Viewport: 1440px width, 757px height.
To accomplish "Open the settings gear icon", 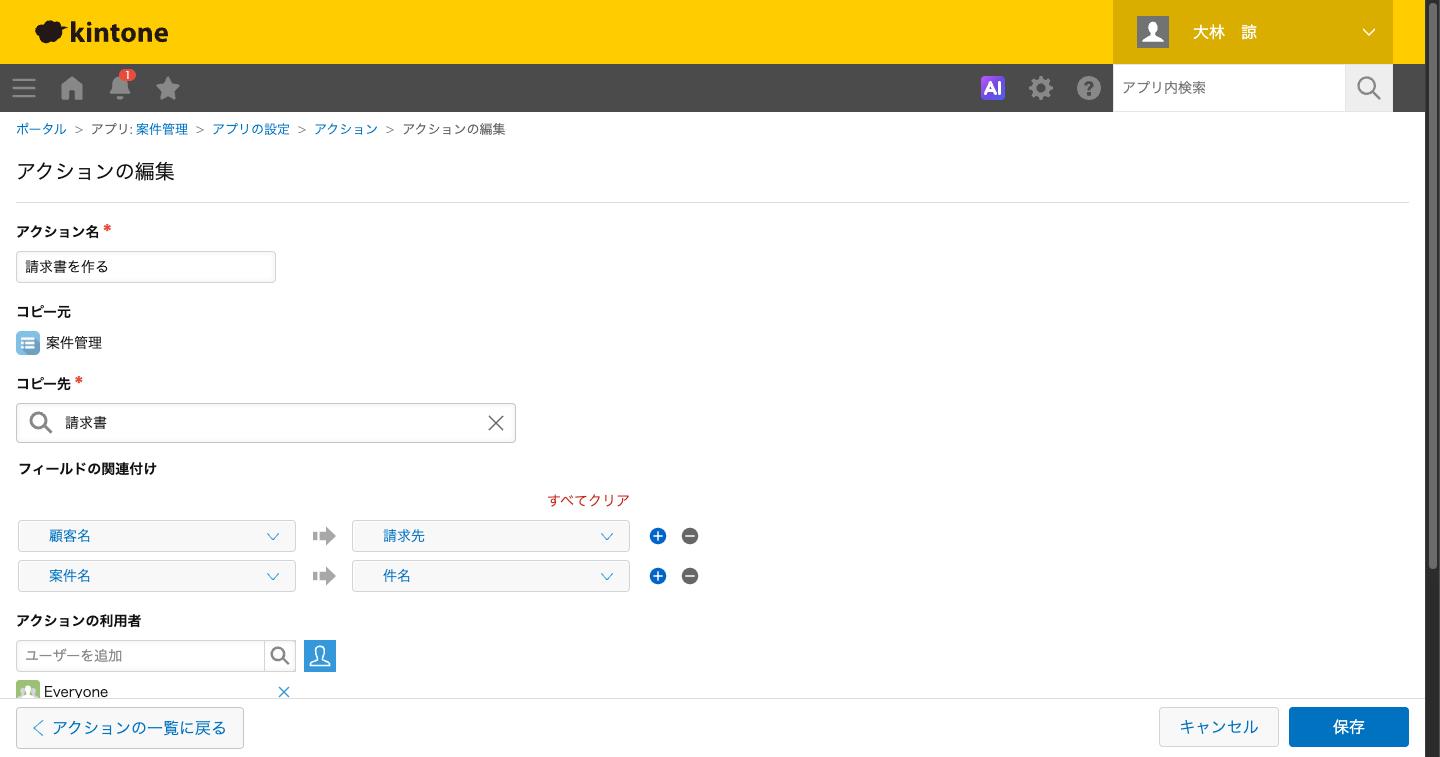I will tap(1041, 88).
